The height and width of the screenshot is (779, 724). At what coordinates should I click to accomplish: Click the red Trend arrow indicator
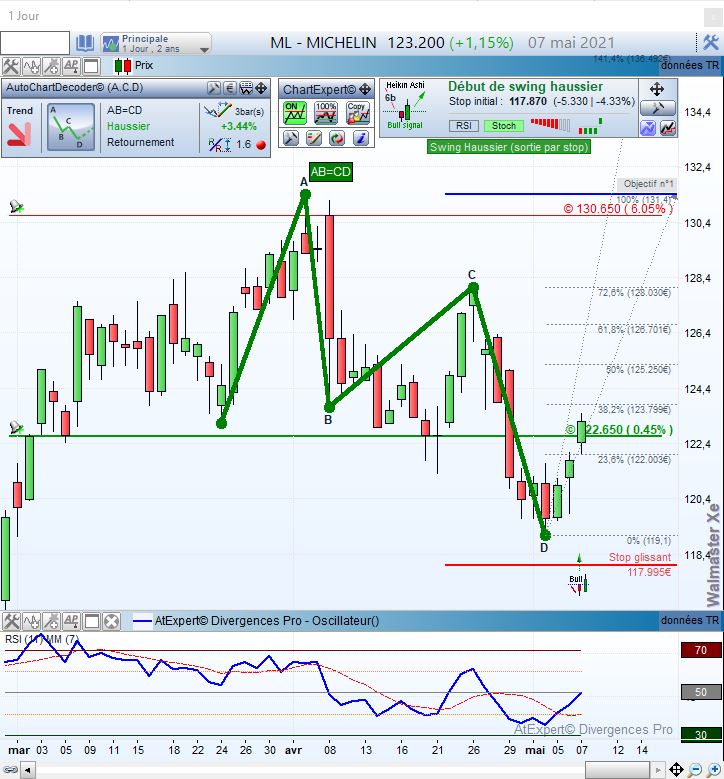click(19, 134)
